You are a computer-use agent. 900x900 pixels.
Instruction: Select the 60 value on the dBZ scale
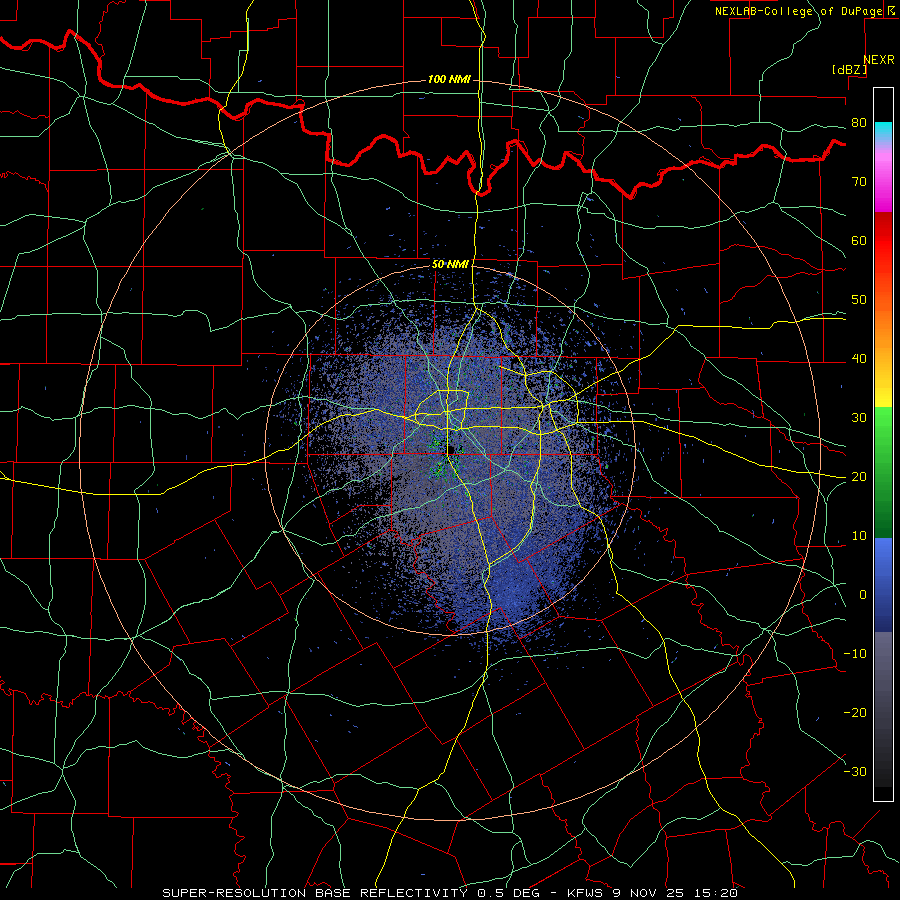pos(859,240)
